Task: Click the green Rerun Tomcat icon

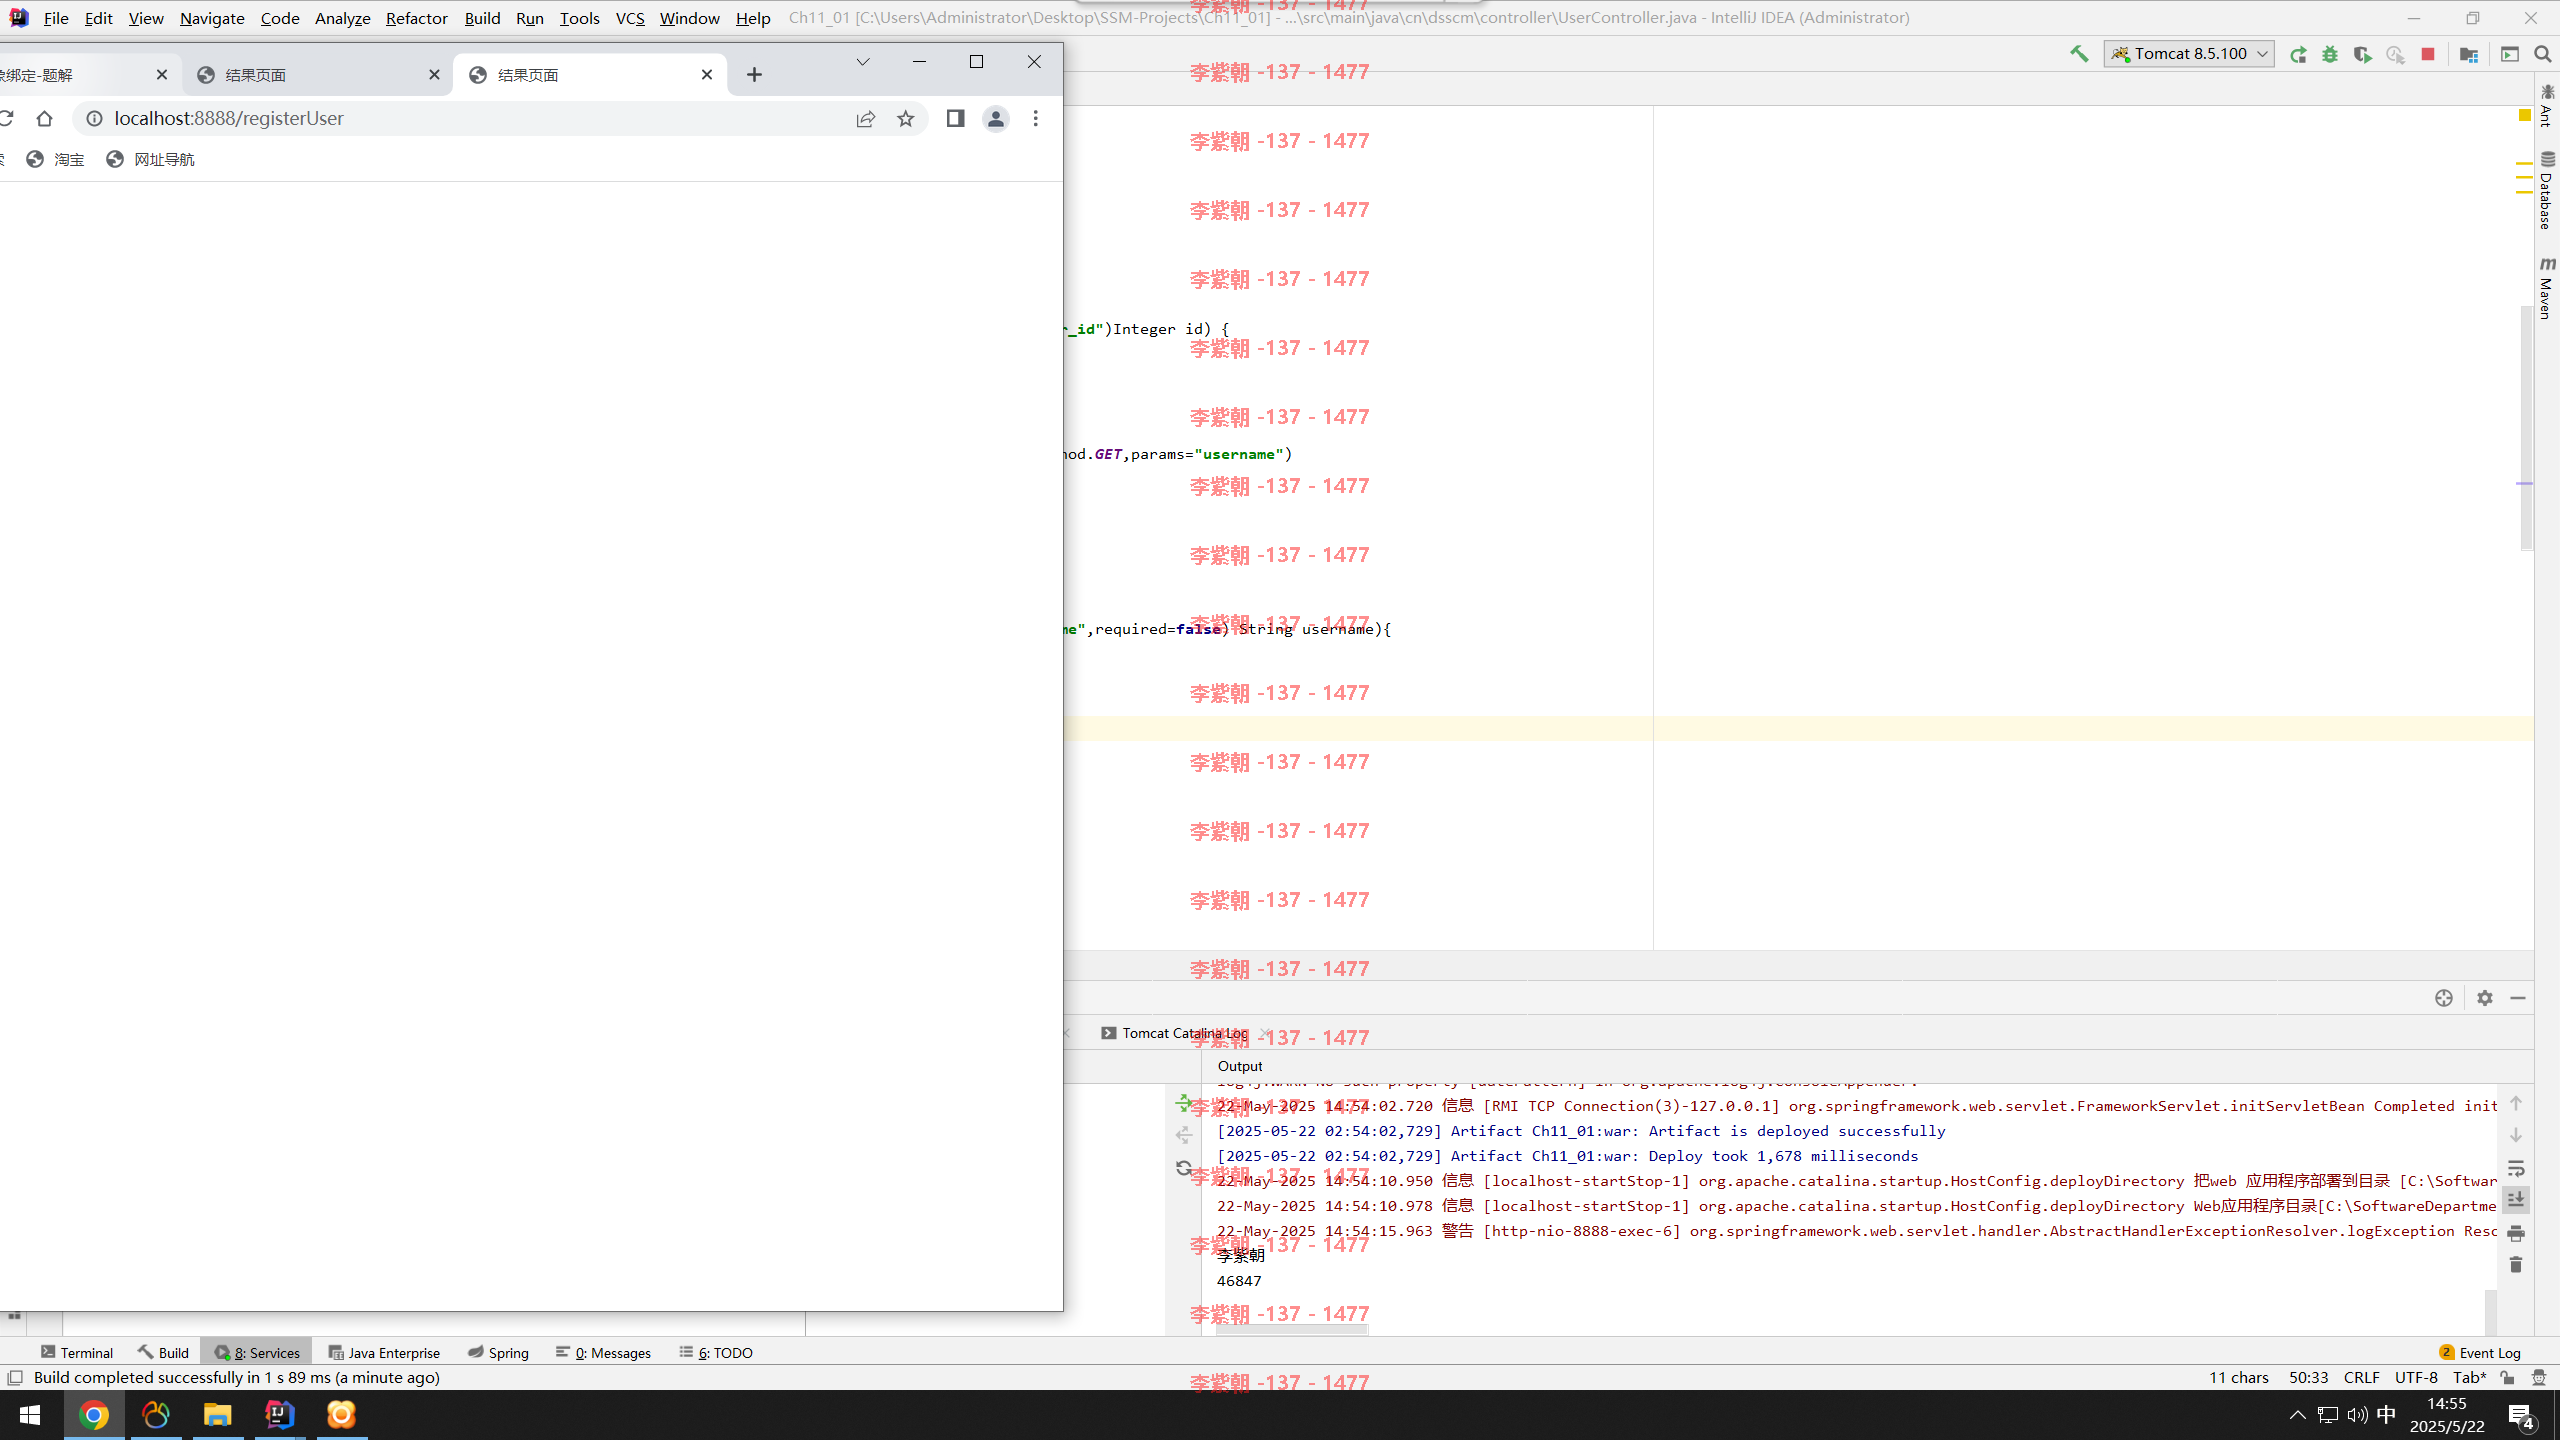Action: click(x=2298, y=55)
